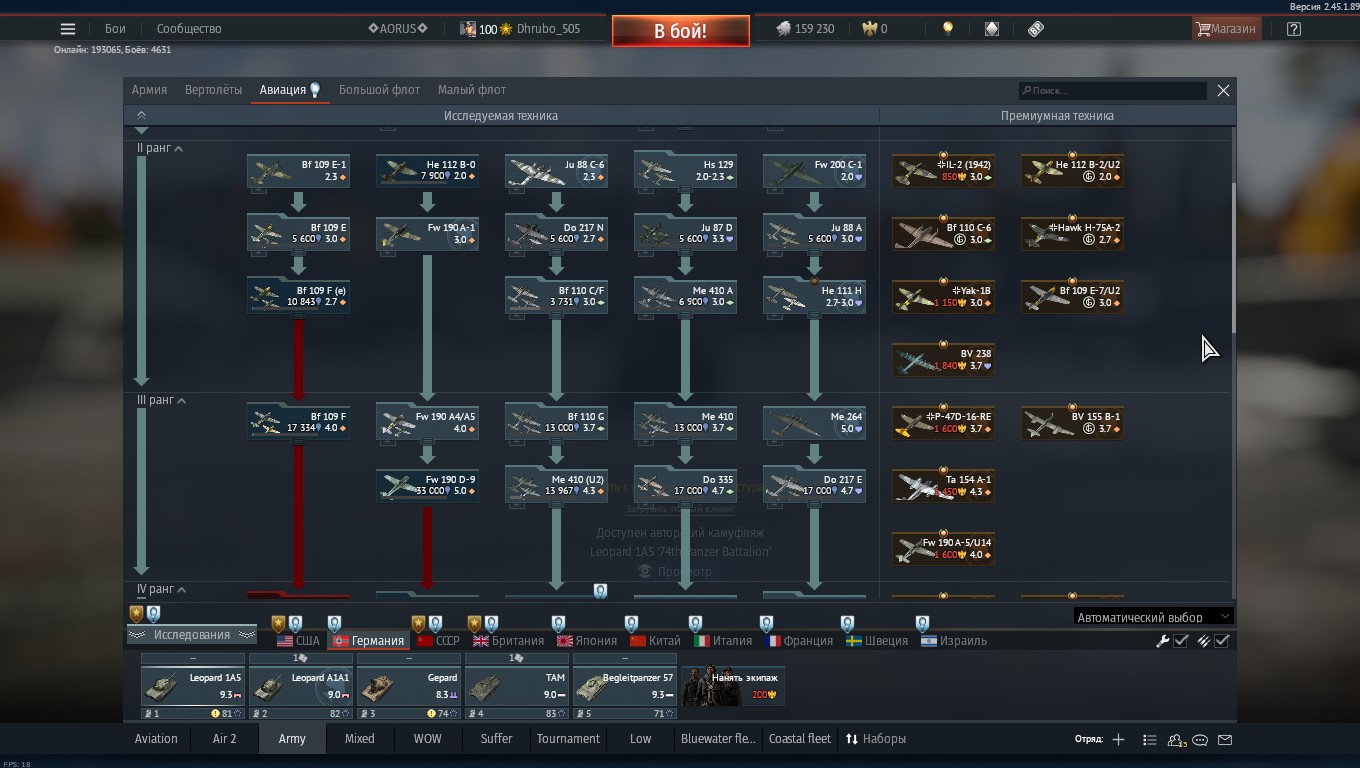Switch to Aviation preset tab
1360x768 pixels.
pyautogui.click(x=156, y=739)
